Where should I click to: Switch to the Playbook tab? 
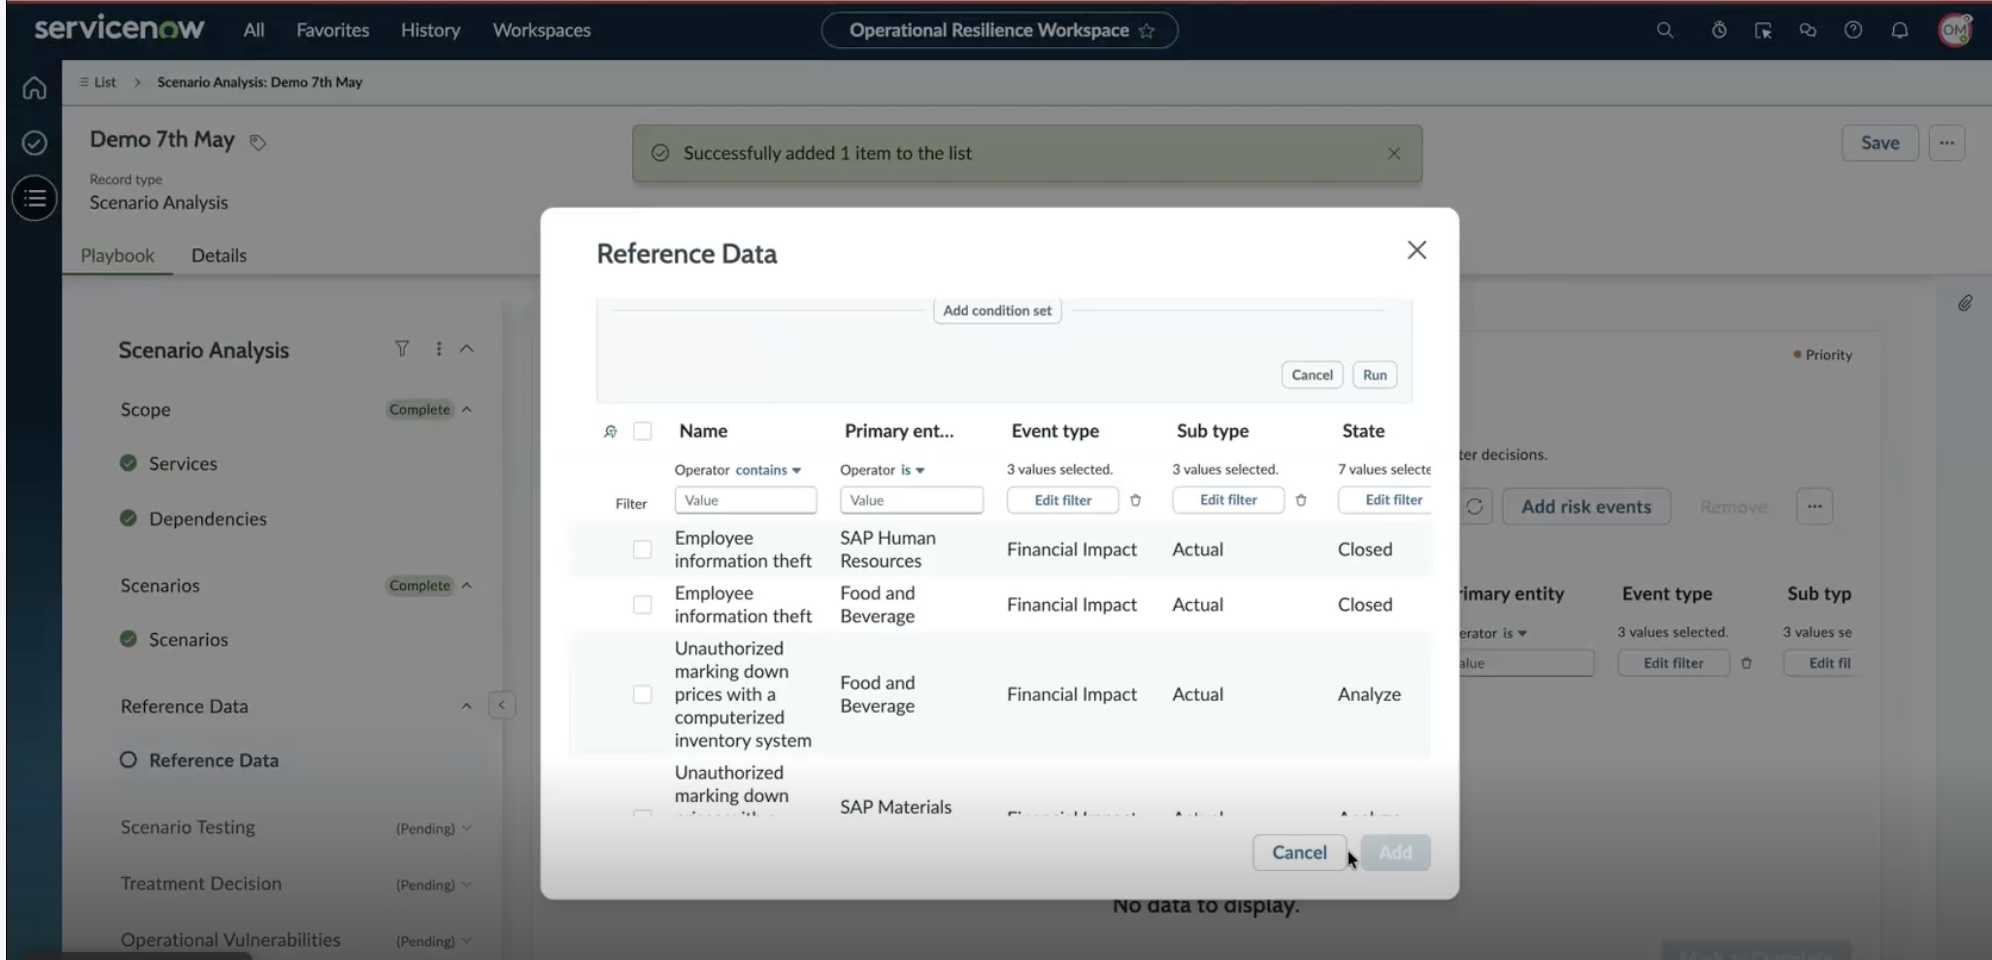click(117, 255)
